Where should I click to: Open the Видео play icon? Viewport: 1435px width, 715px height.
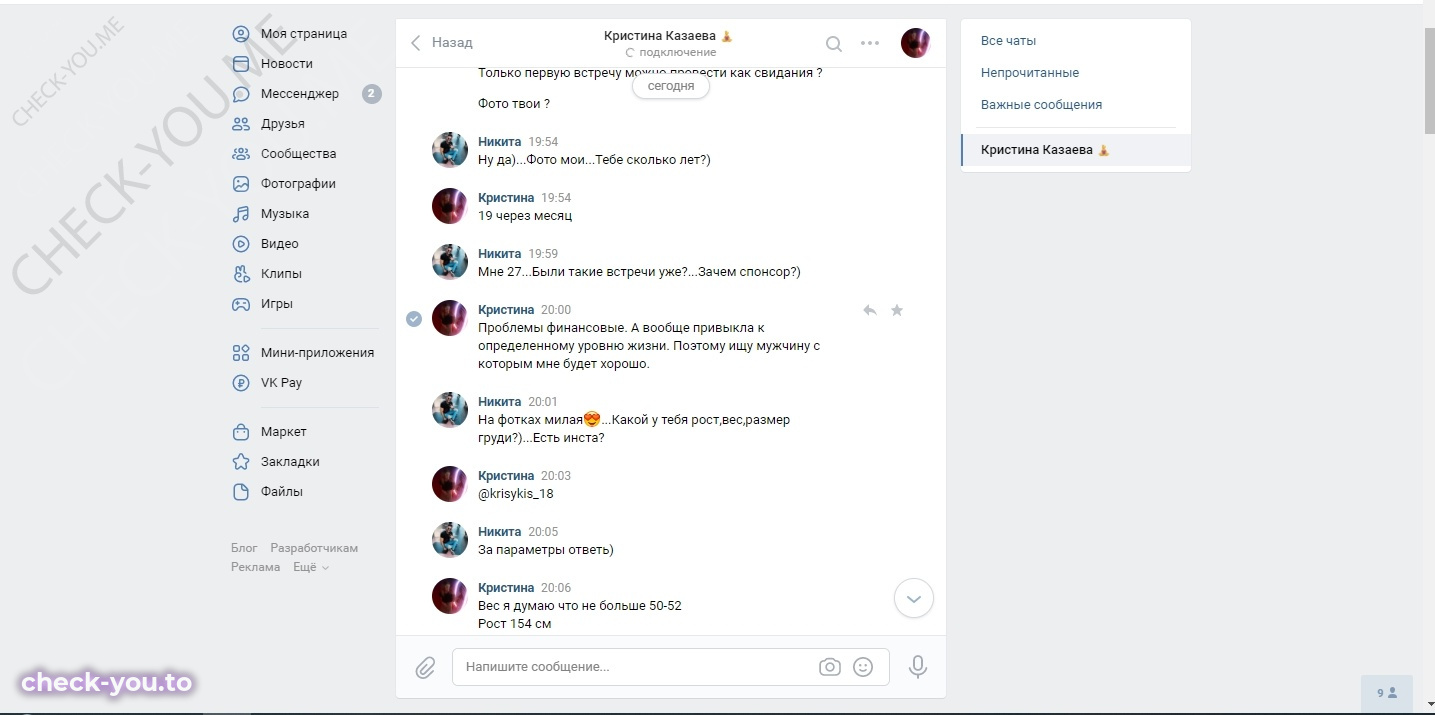(x=241, y=244)
